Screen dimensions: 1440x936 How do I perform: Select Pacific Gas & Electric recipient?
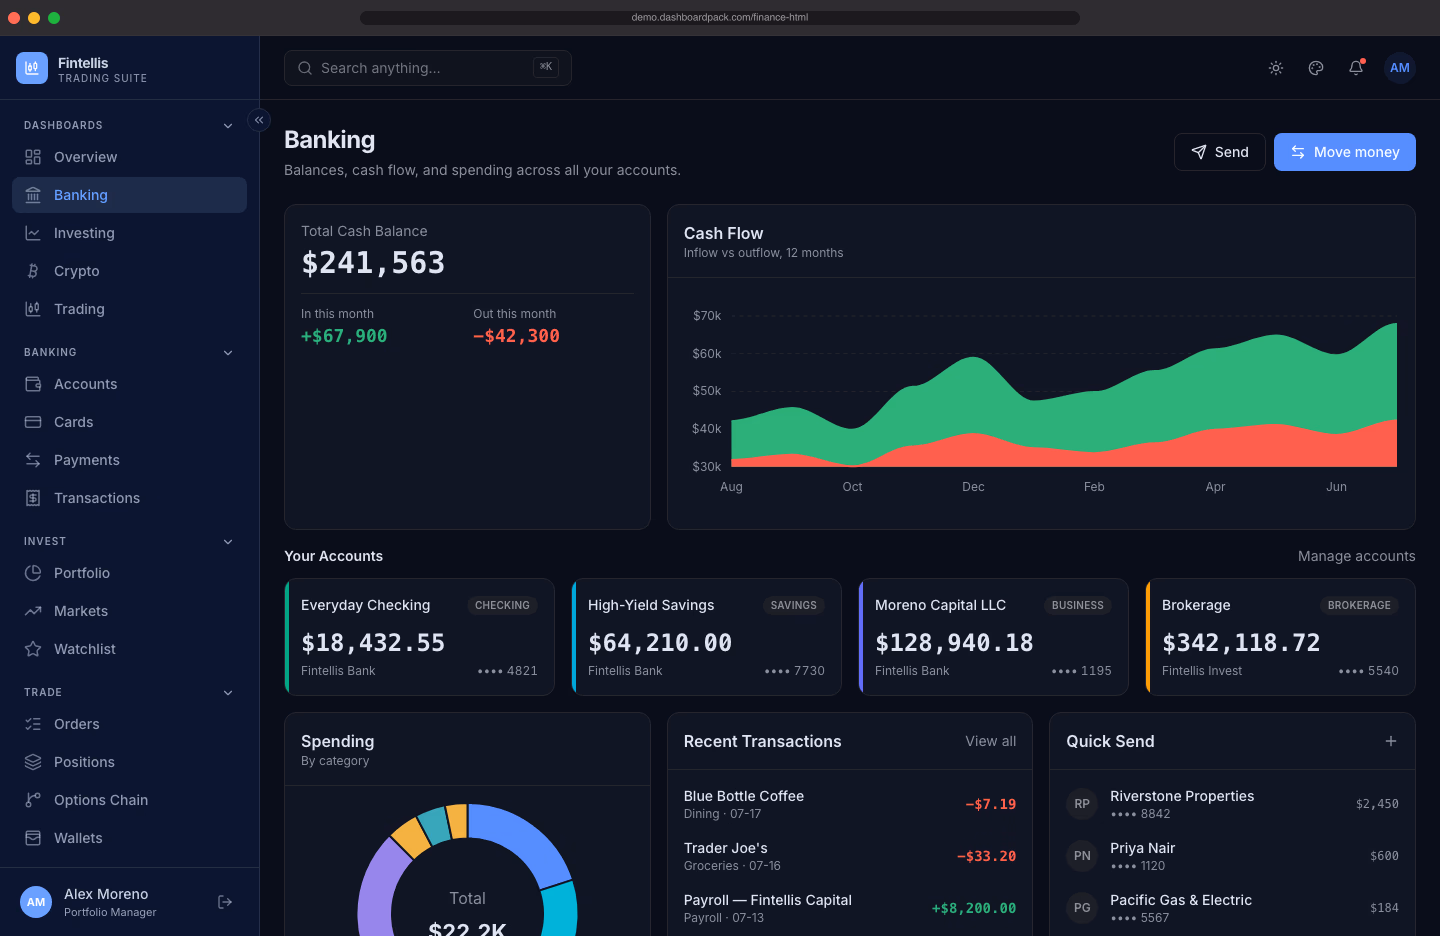pyautogui.click(x=1232, y=908)
